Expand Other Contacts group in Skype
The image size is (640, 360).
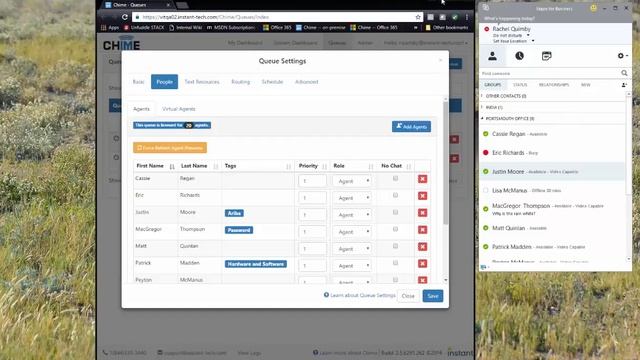coord(482,96)
